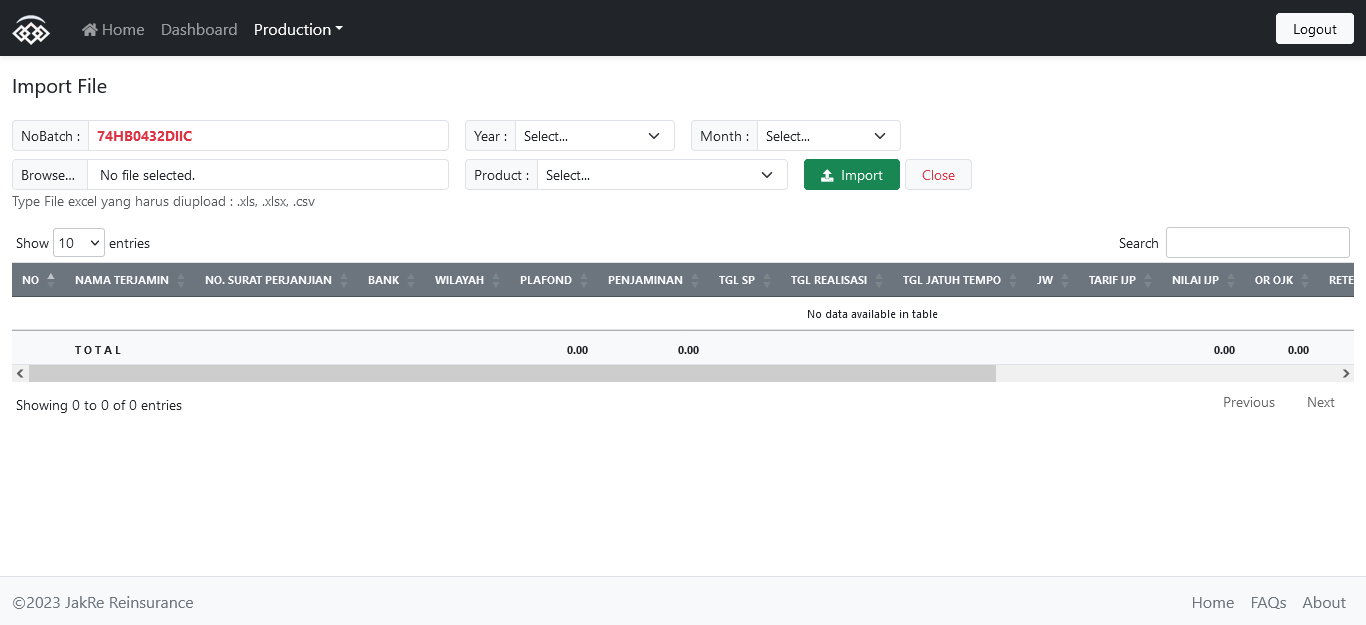Sort by WILAYAH column arrows
The height and width of the screenshot is (625, 1366).
[x=496, y=280]
